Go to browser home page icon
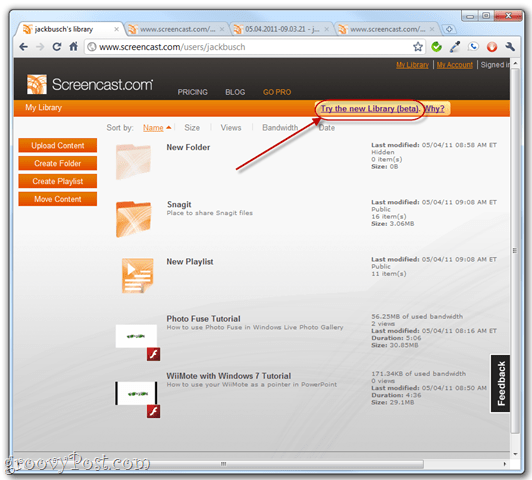 click(x=74, y=46)
